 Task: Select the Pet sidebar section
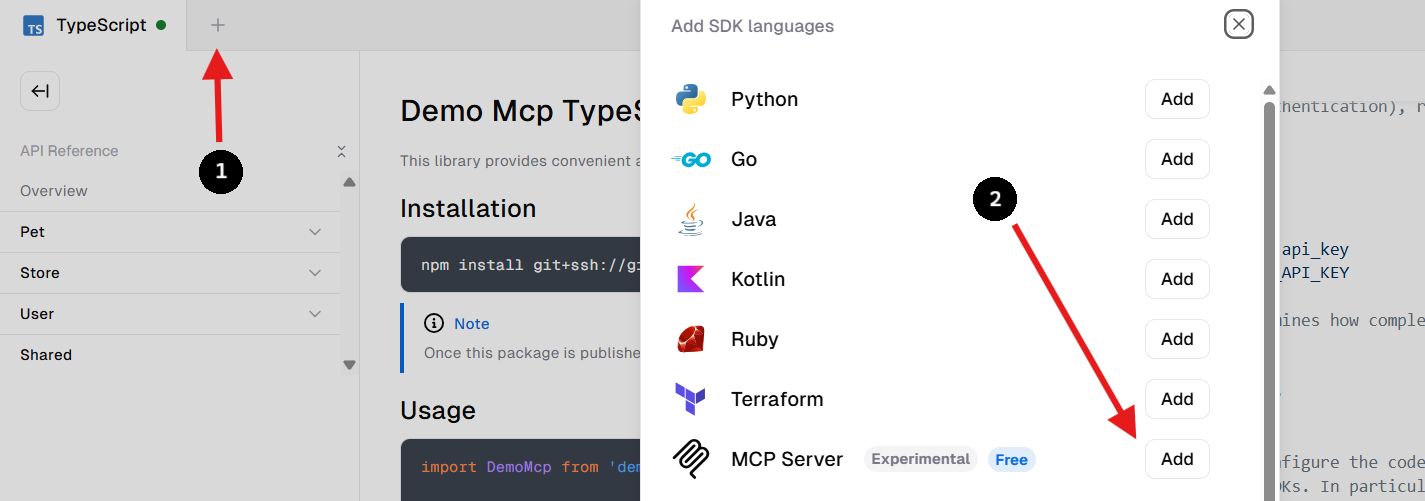pyautogui.click(x=170, y=232)
